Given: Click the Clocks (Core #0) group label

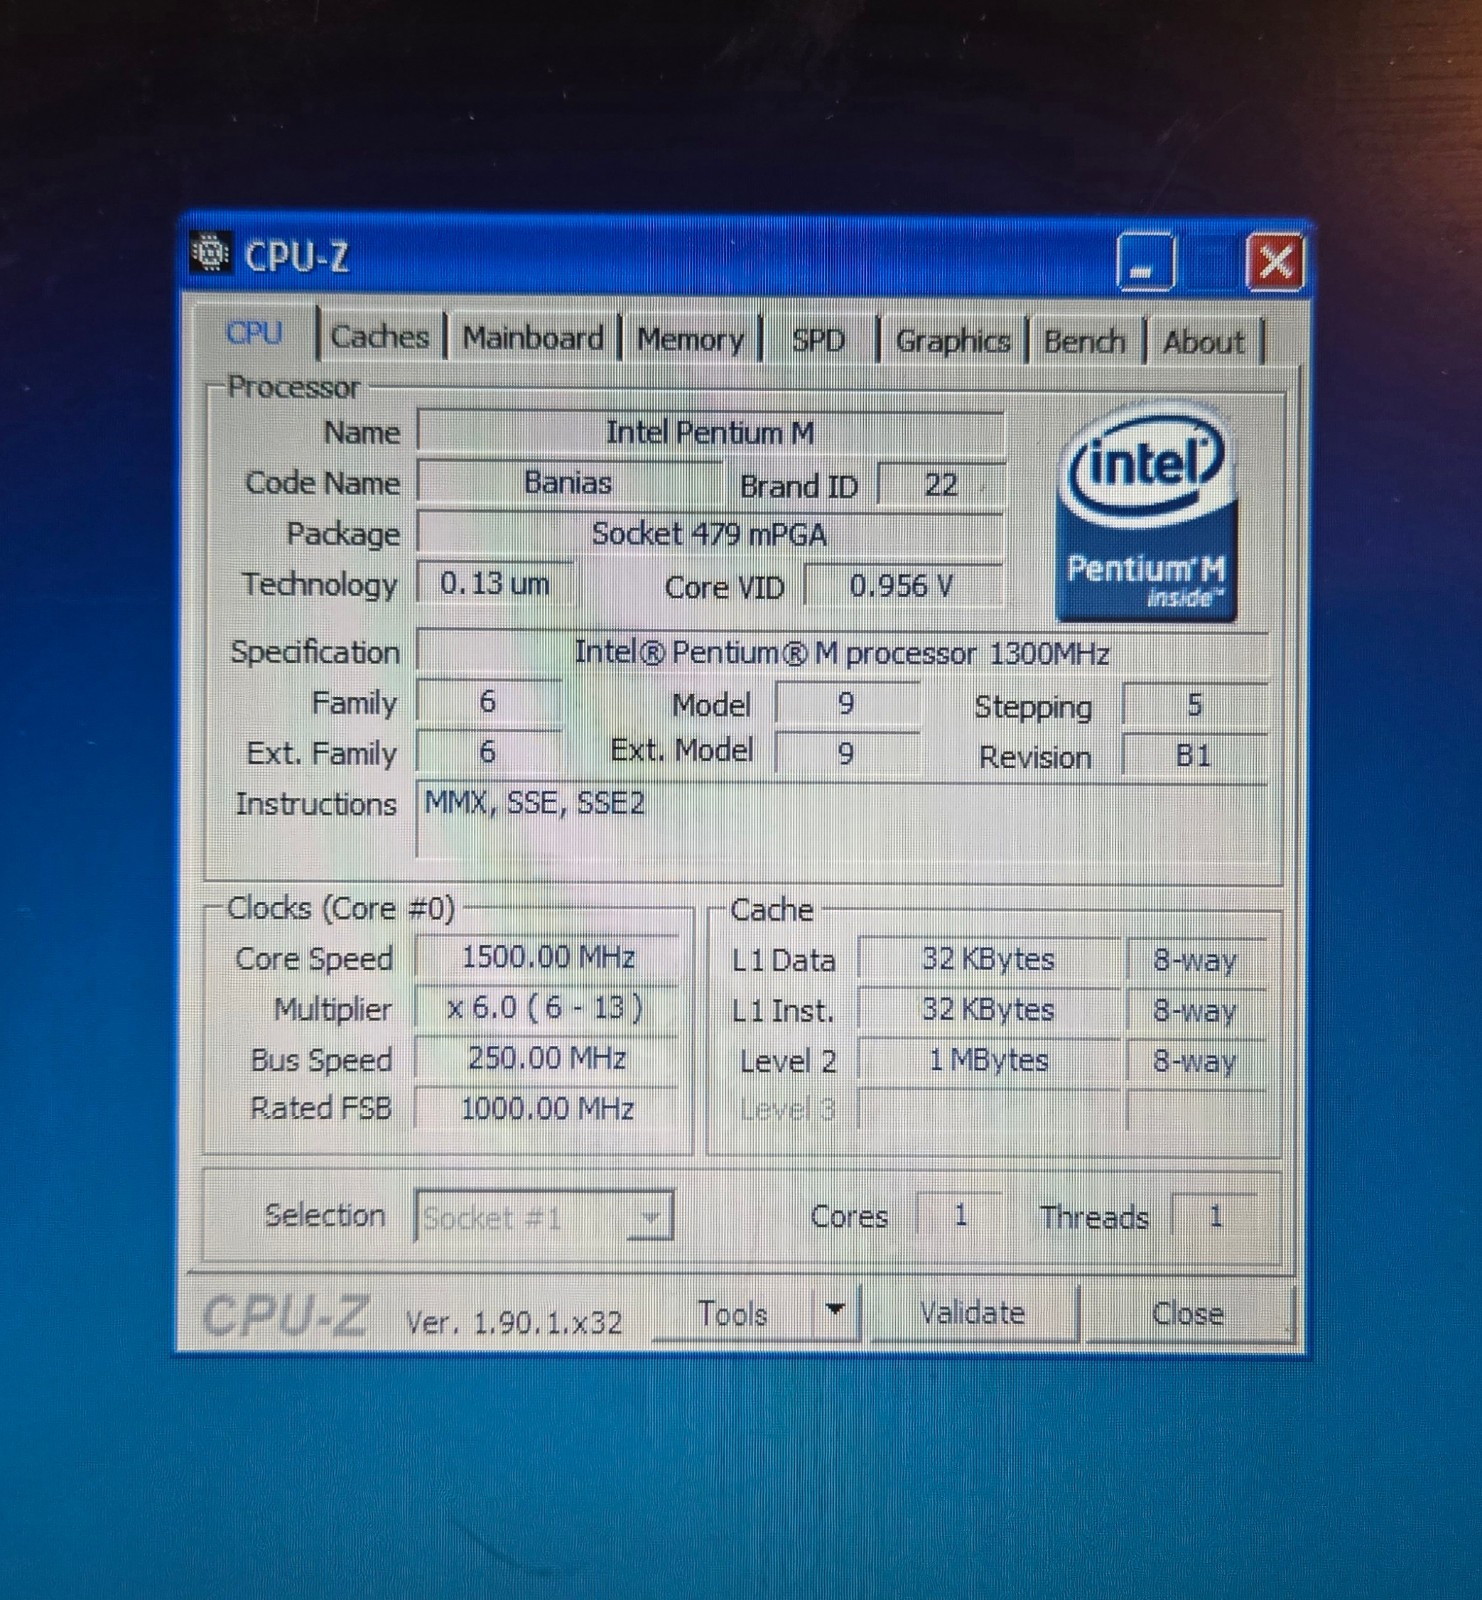Looking at the screenshot, I should 341,908.
